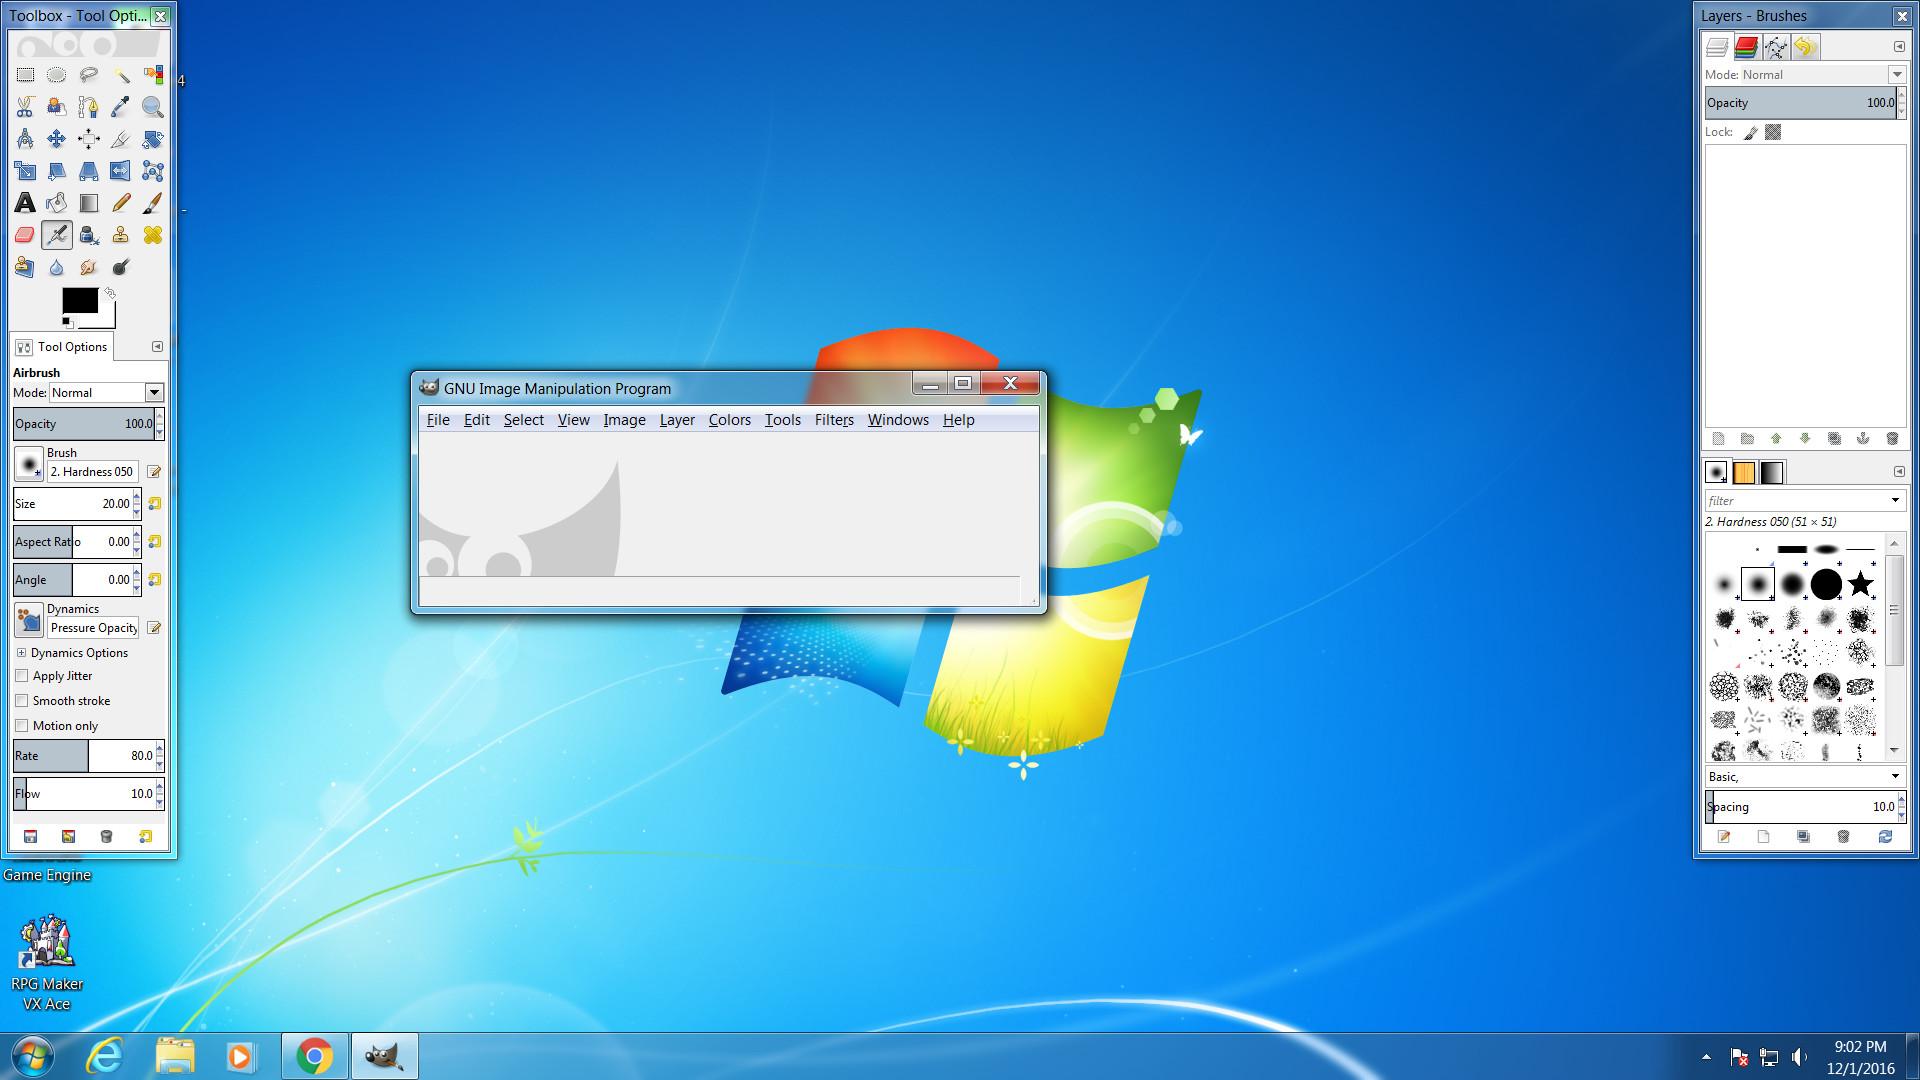Screen dimensions: 1920x1080
Task: Select the Rectangle Select tool
Action: 25,75
